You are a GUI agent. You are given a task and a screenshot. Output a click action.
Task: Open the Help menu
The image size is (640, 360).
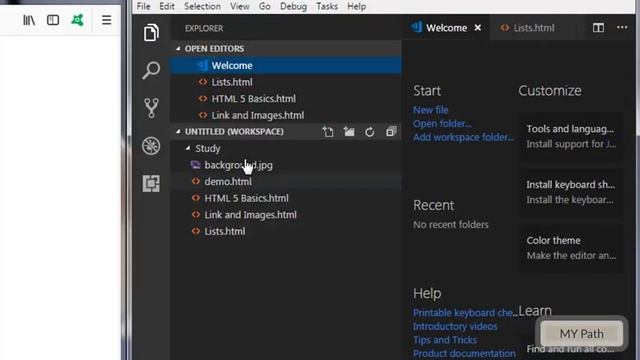click(356, 7)
